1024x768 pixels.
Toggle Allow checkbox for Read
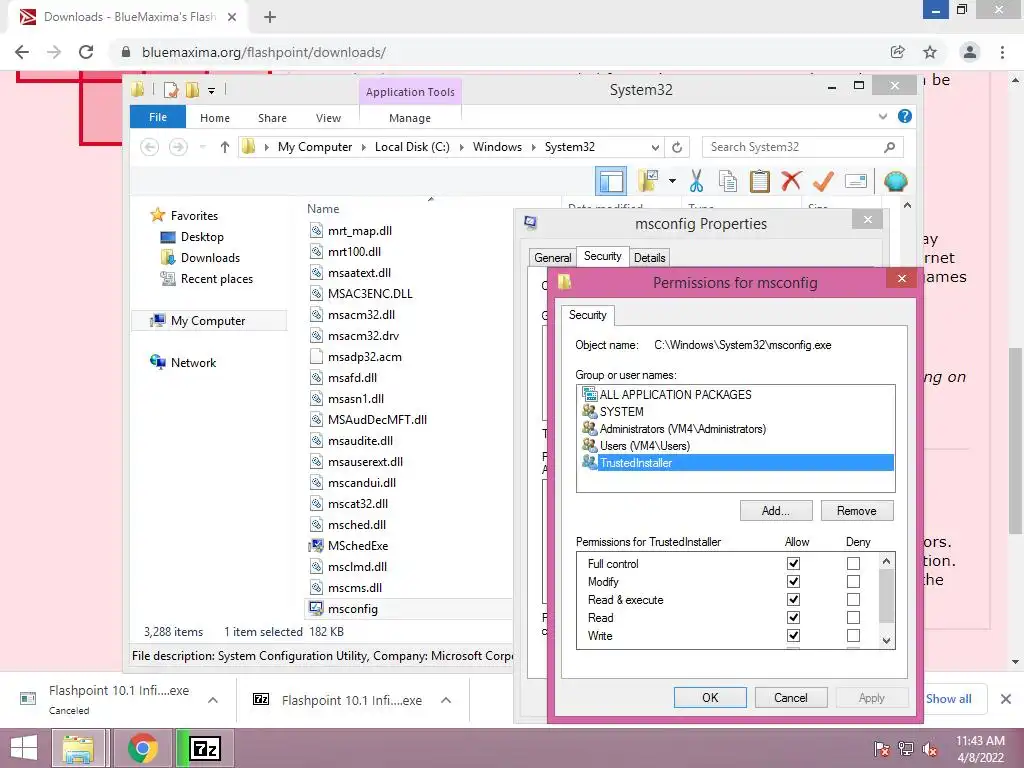click(x=793, y=617)
